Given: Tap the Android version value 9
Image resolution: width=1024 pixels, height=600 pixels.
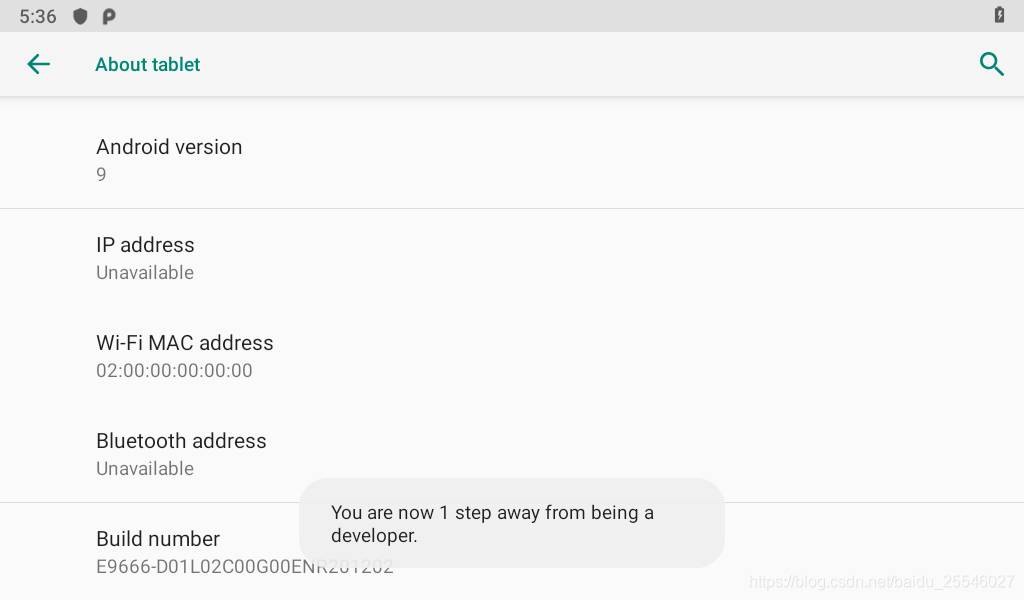Looking at the screenshot, I should [x=101, y=174].
